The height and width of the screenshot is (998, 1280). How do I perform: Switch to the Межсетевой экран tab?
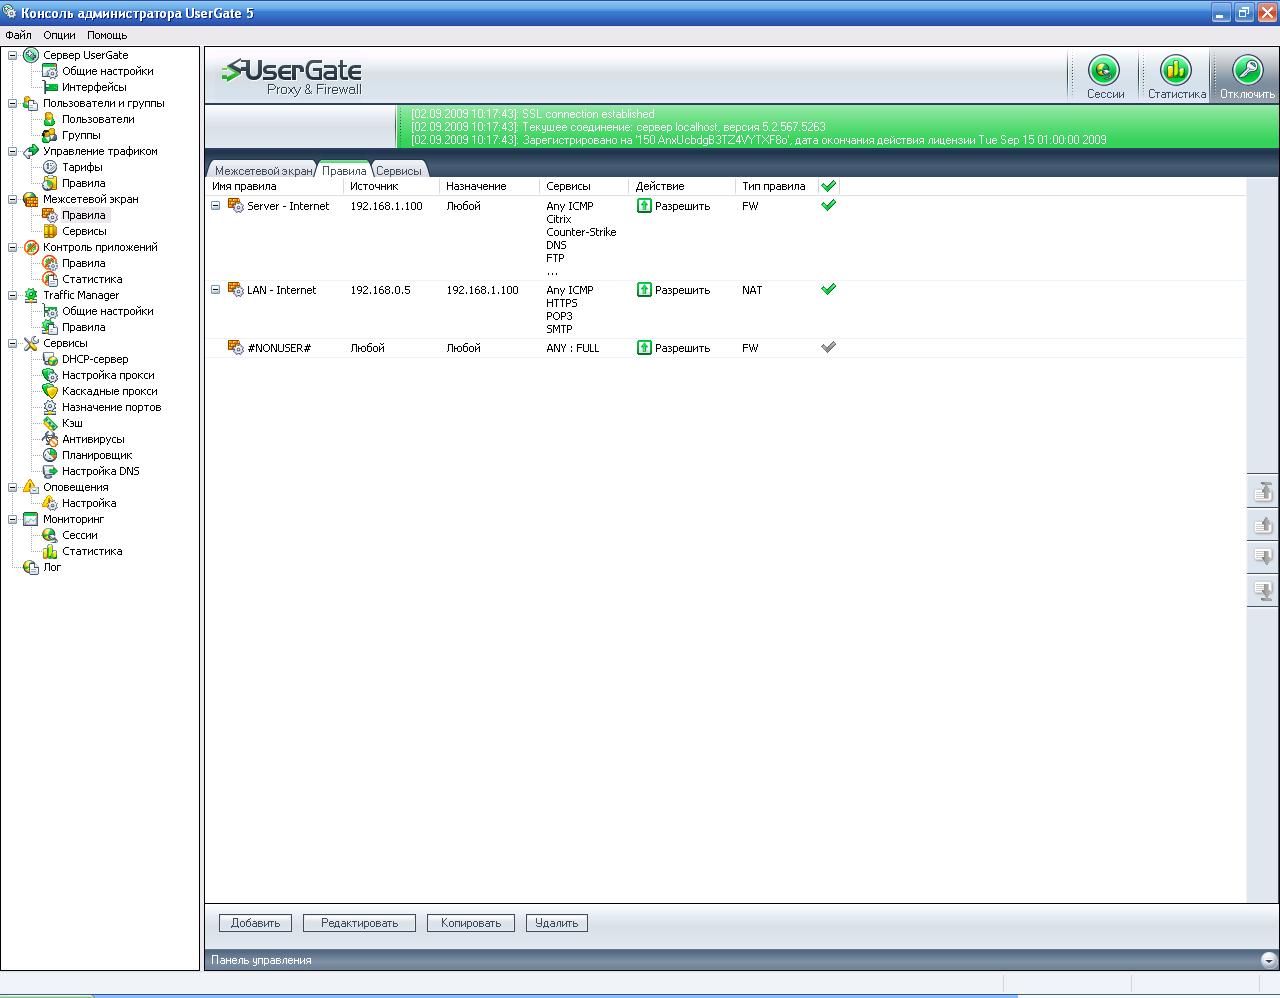pyautogui.click(x=262, y=171)
